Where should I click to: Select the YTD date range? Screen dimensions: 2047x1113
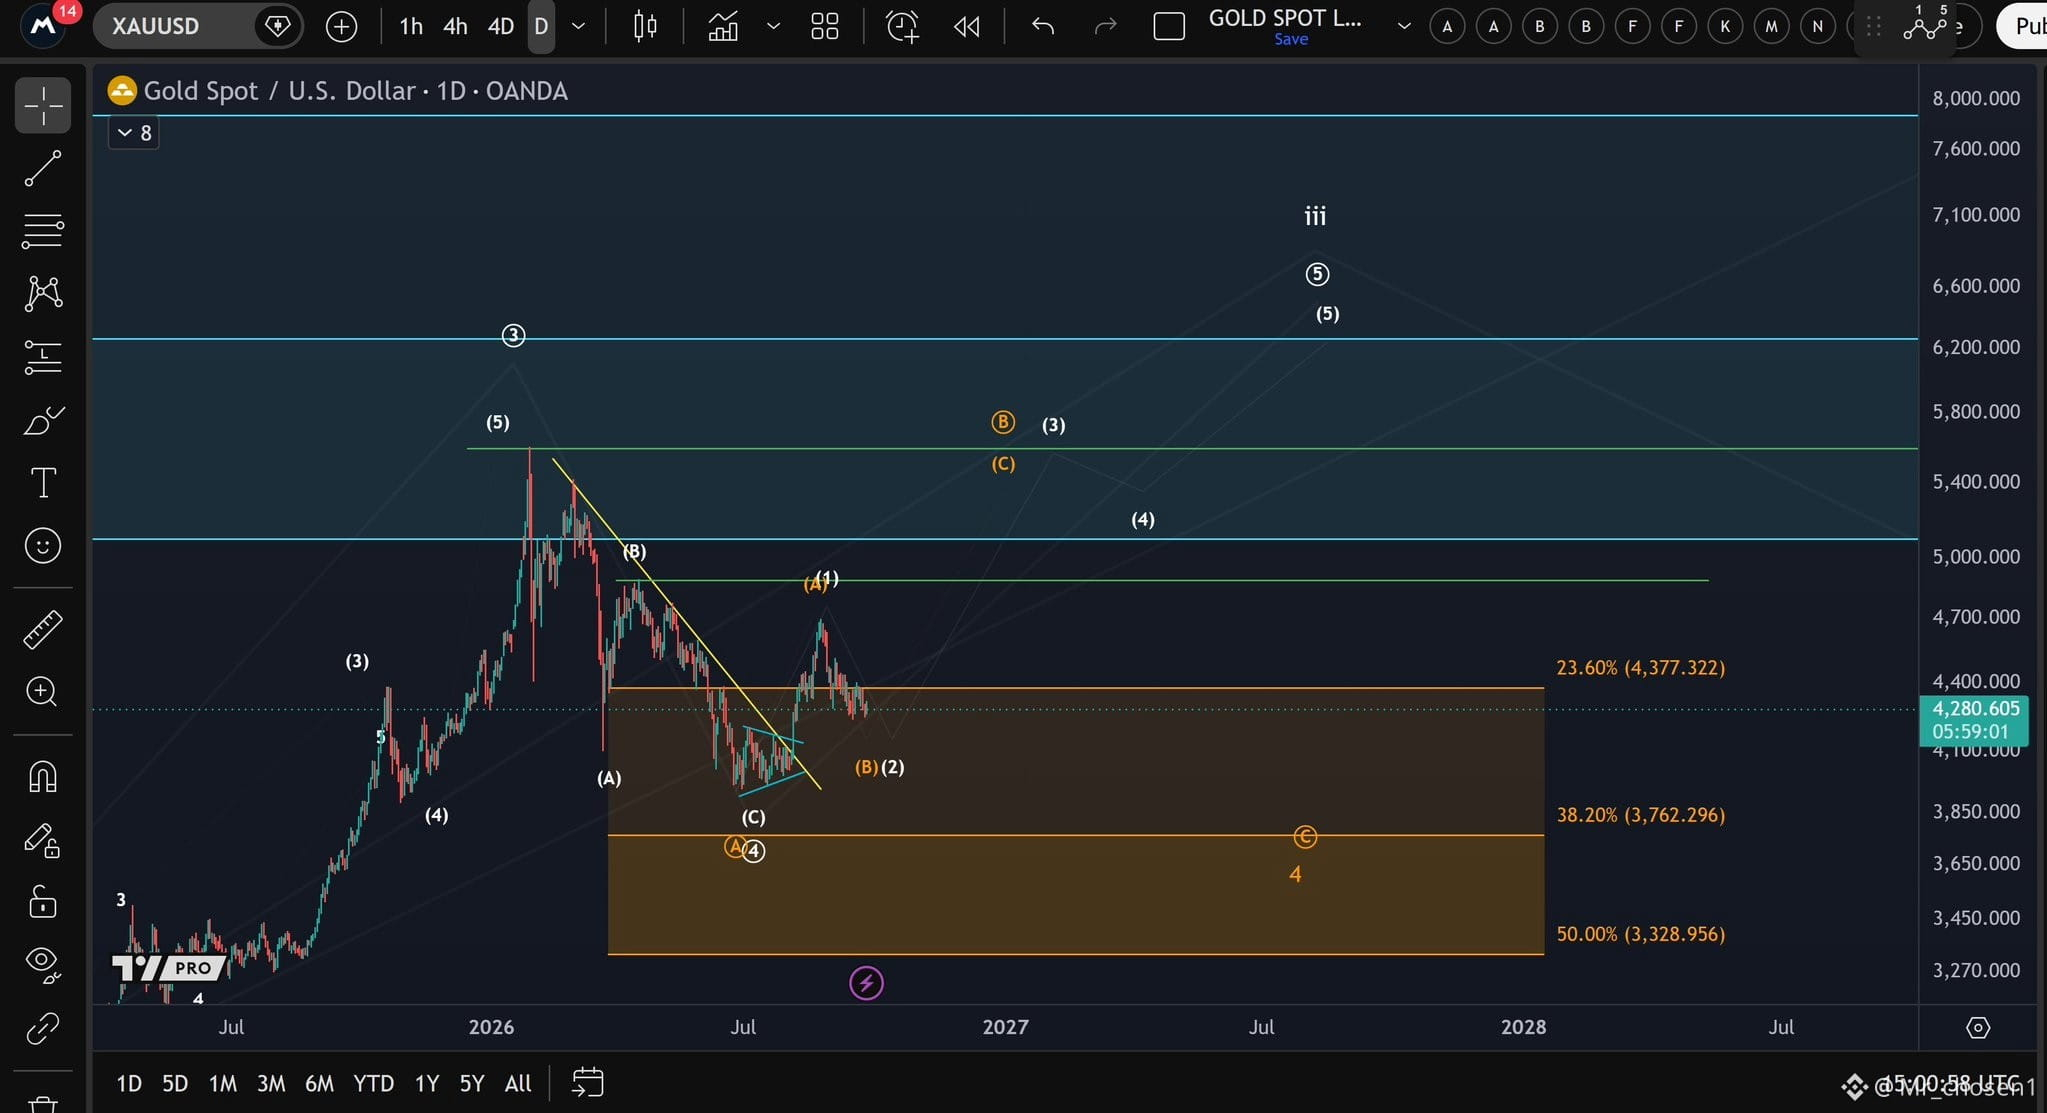point(373,1083)
